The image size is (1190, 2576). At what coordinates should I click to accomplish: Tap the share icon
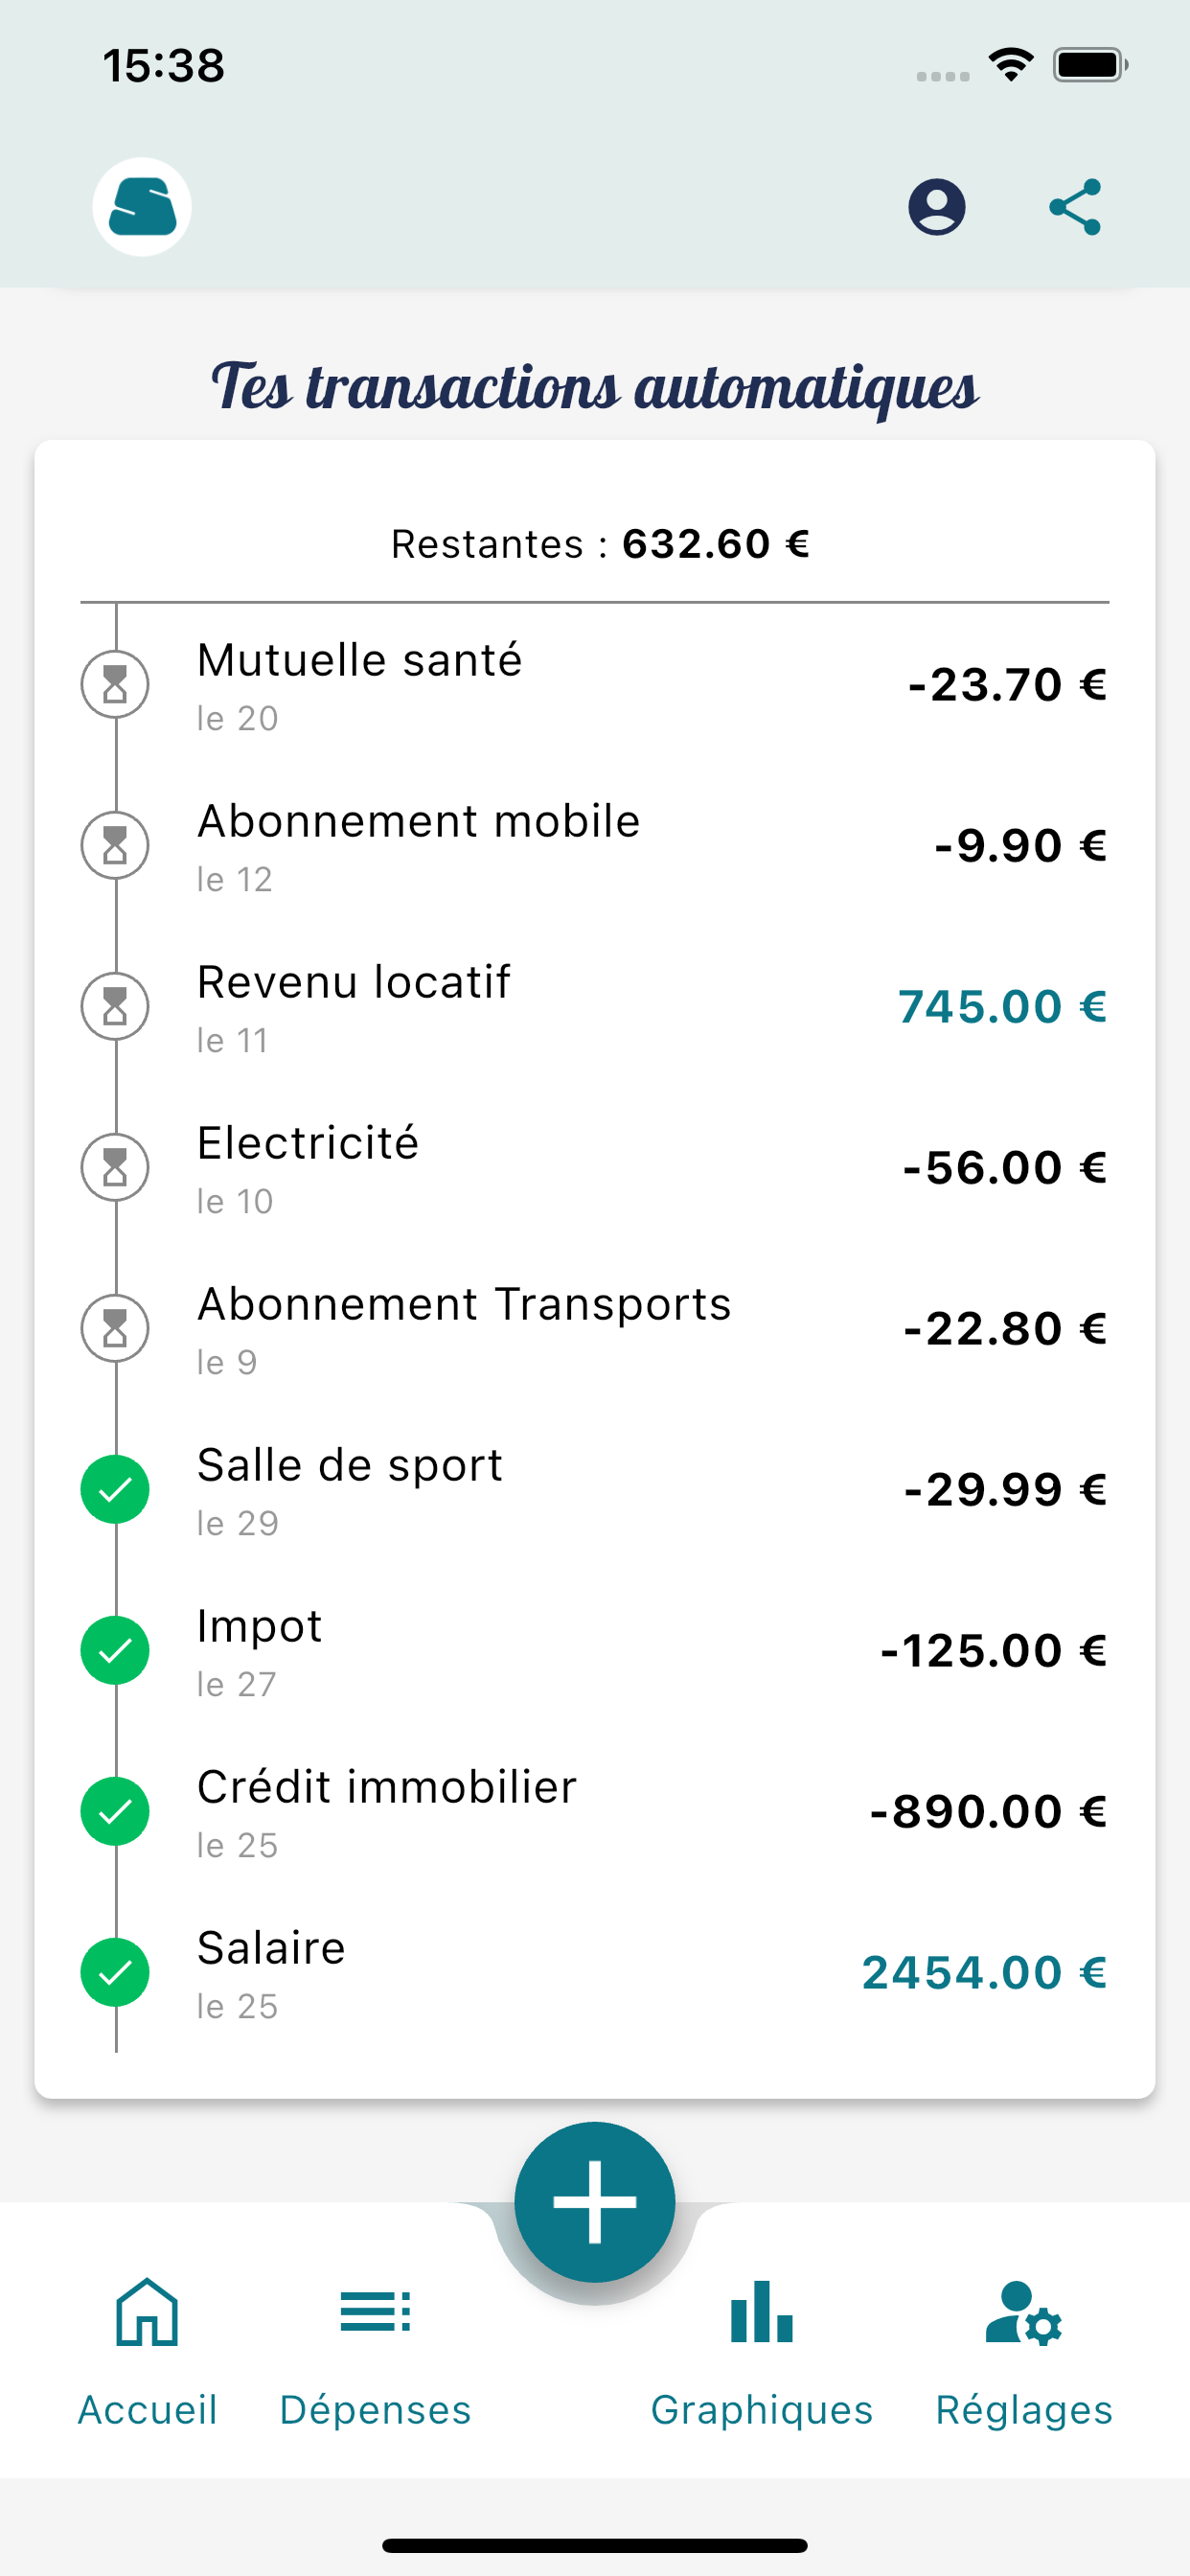click(1075, 207)
